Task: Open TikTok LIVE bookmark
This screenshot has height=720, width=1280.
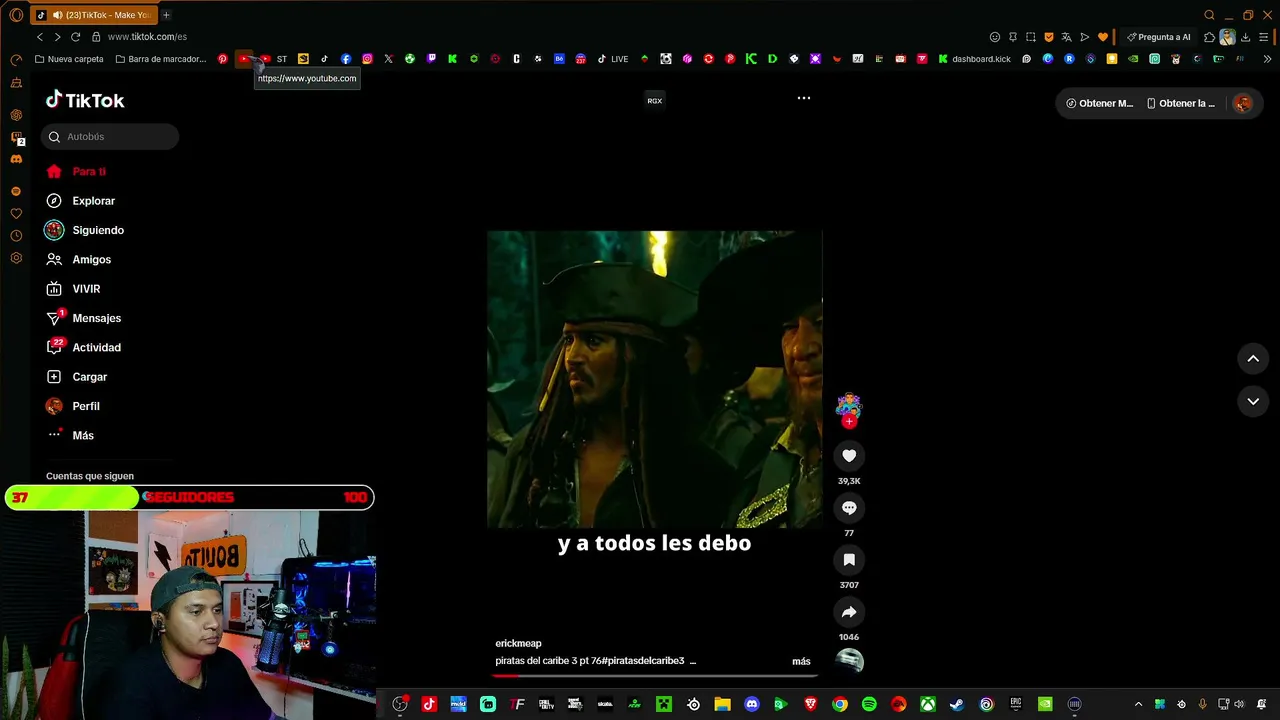Action: click(x=613, y=59)
